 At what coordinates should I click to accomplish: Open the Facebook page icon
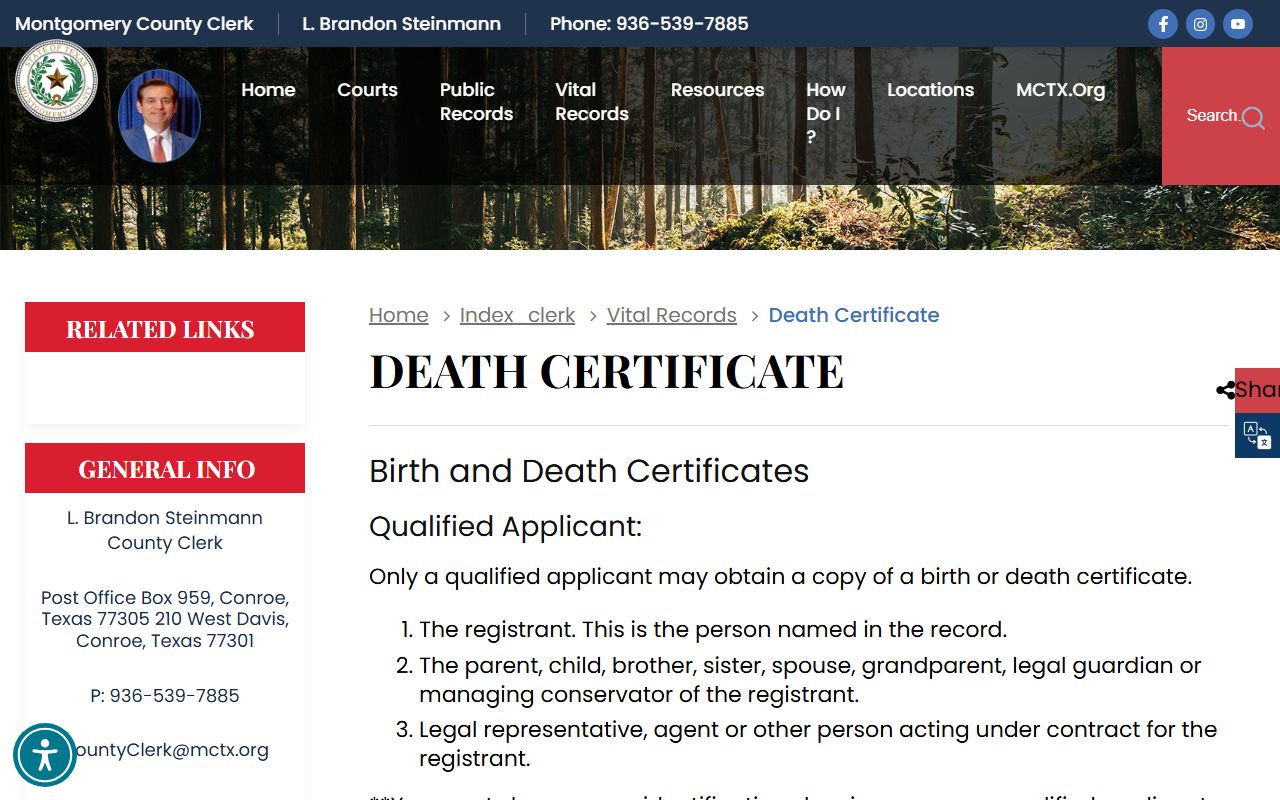pyautogui.click(x=1163, y=24)
